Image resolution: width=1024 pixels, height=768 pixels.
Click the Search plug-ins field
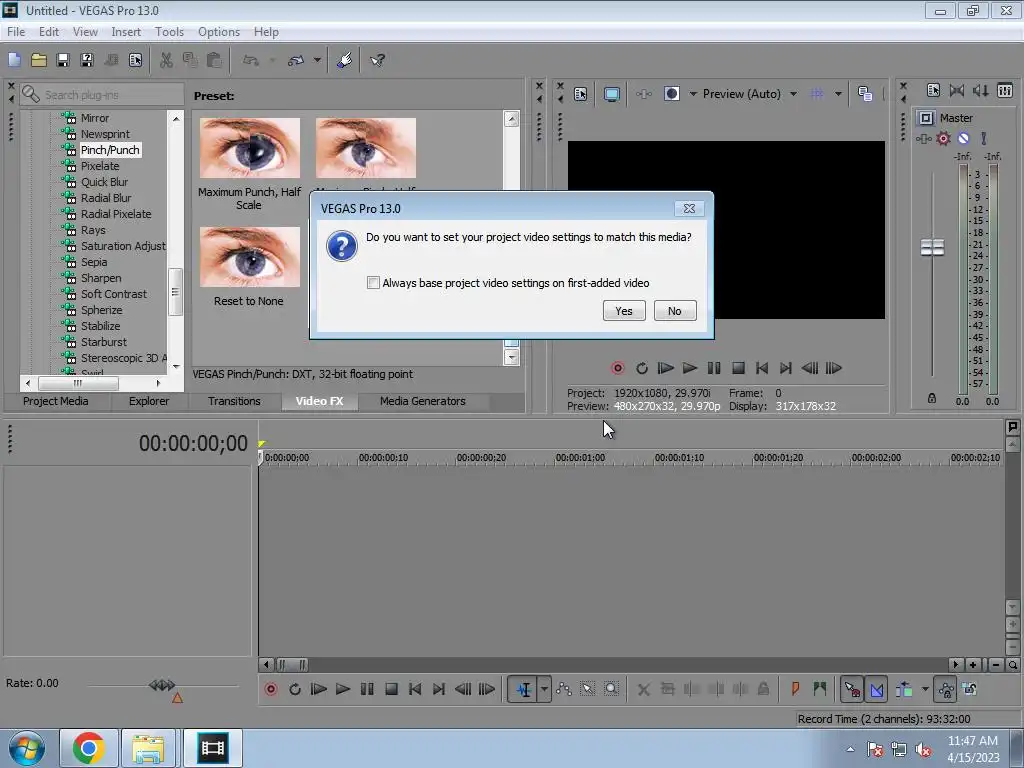point(102,95)
